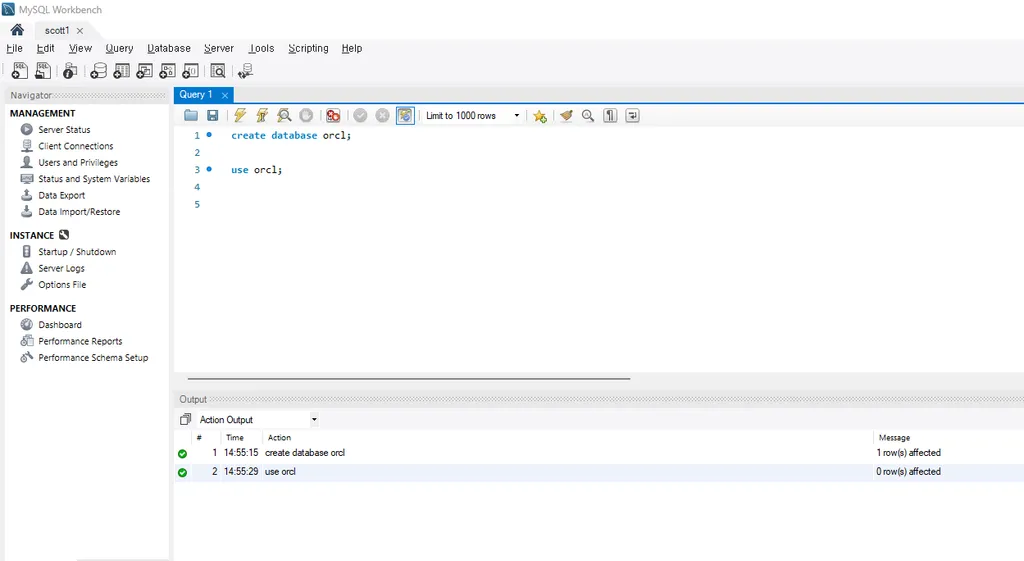Open Server Status in Navigator
1024x561 pixels.
[64, 129]
